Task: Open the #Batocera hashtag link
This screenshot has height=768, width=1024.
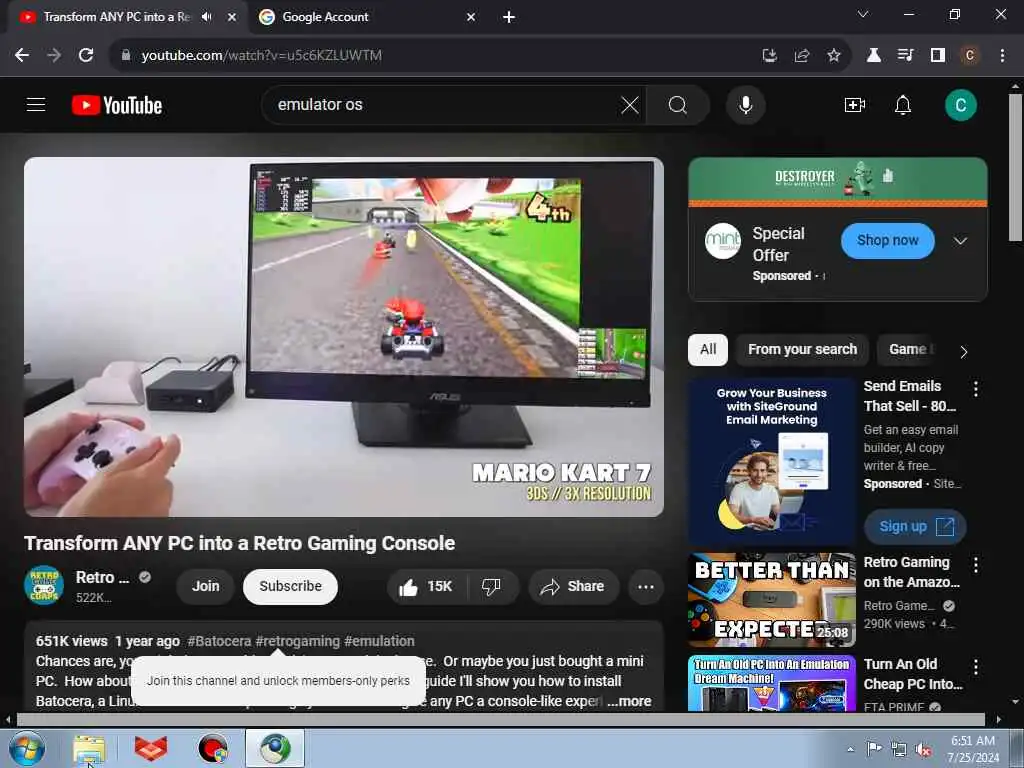Action: click(x=219, y=641)
